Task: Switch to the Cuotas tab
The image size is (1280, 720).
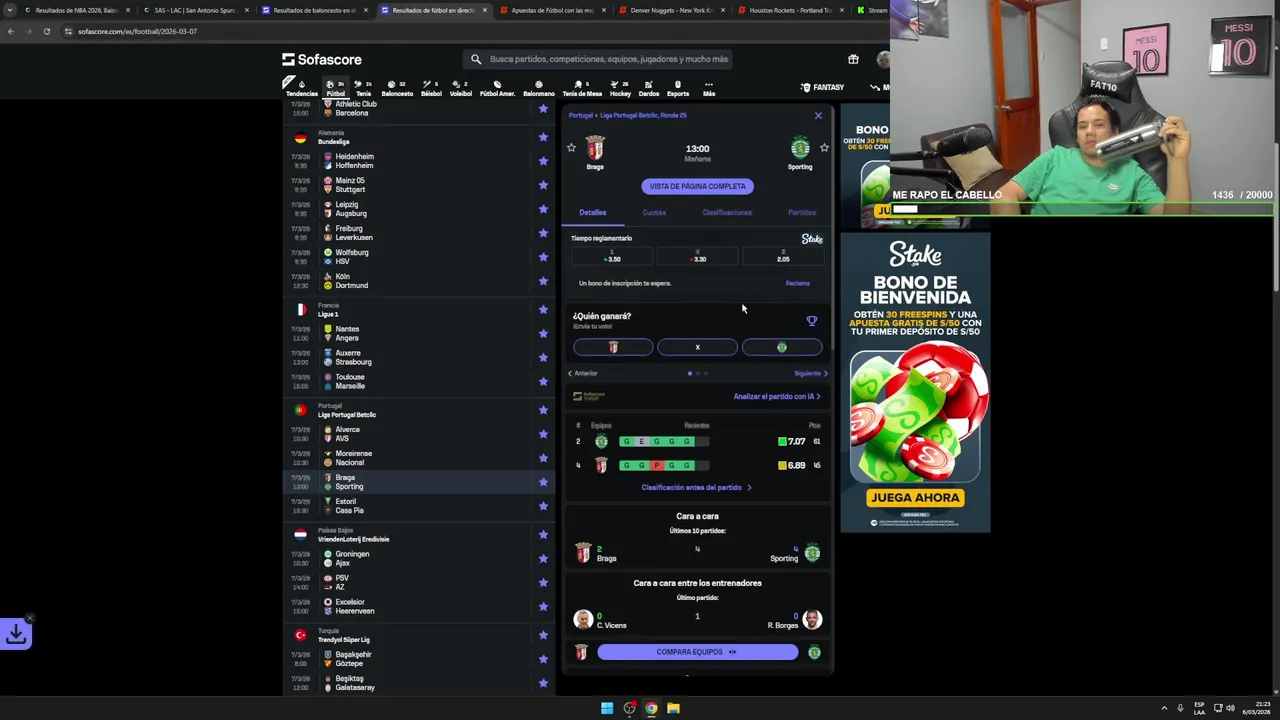Action: point(654,213)
